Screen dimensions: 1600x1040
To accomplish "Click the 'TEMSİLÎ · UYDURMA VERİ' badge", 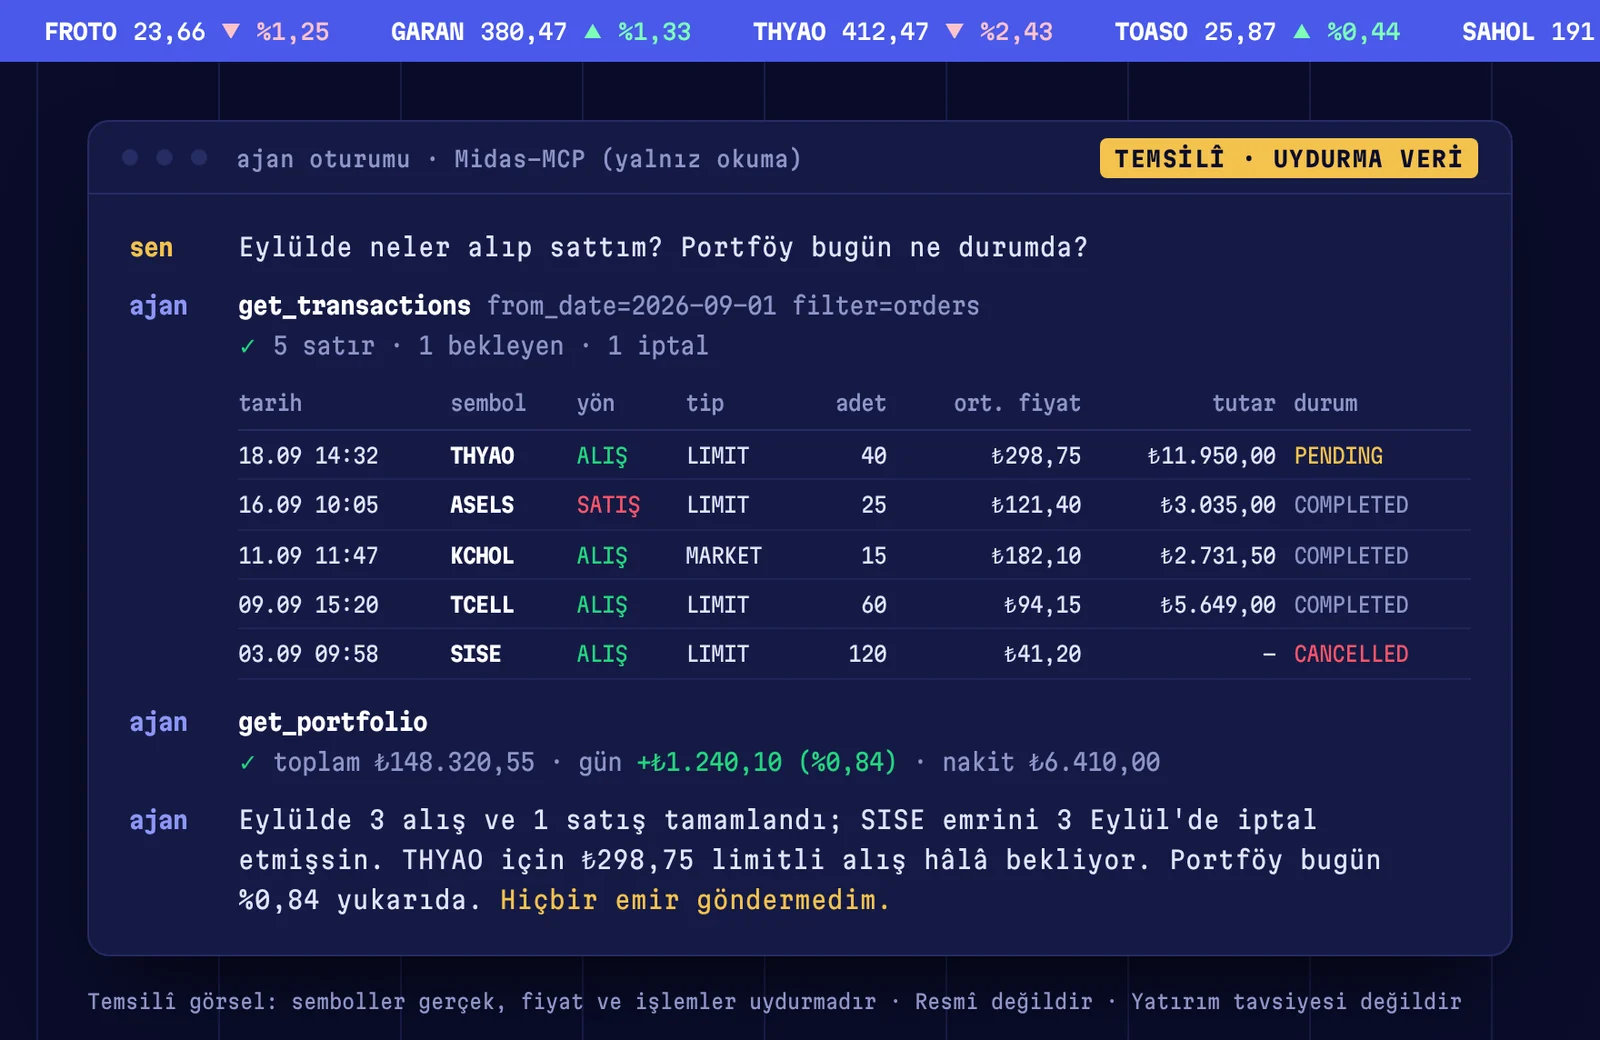I will point(1288,158).
